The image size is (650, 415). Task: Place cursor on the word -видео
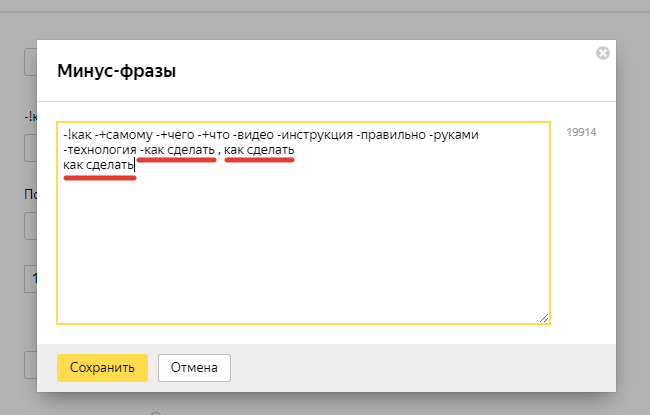(x=253, y=135)
